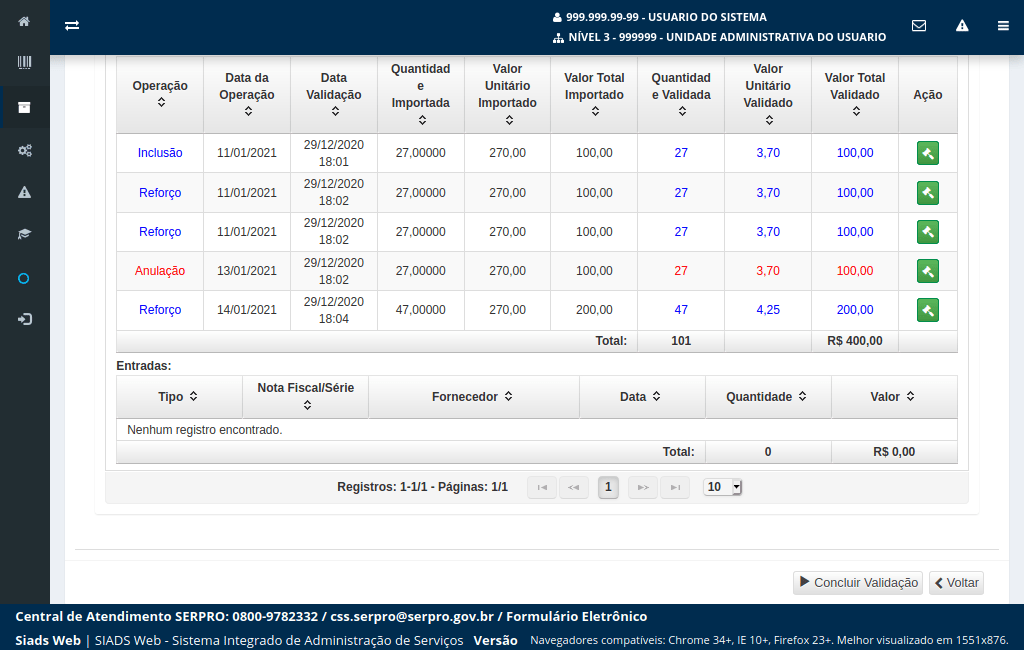Click validated total 200,00 value
This screenshot has width=1024, height=650.
855,310
